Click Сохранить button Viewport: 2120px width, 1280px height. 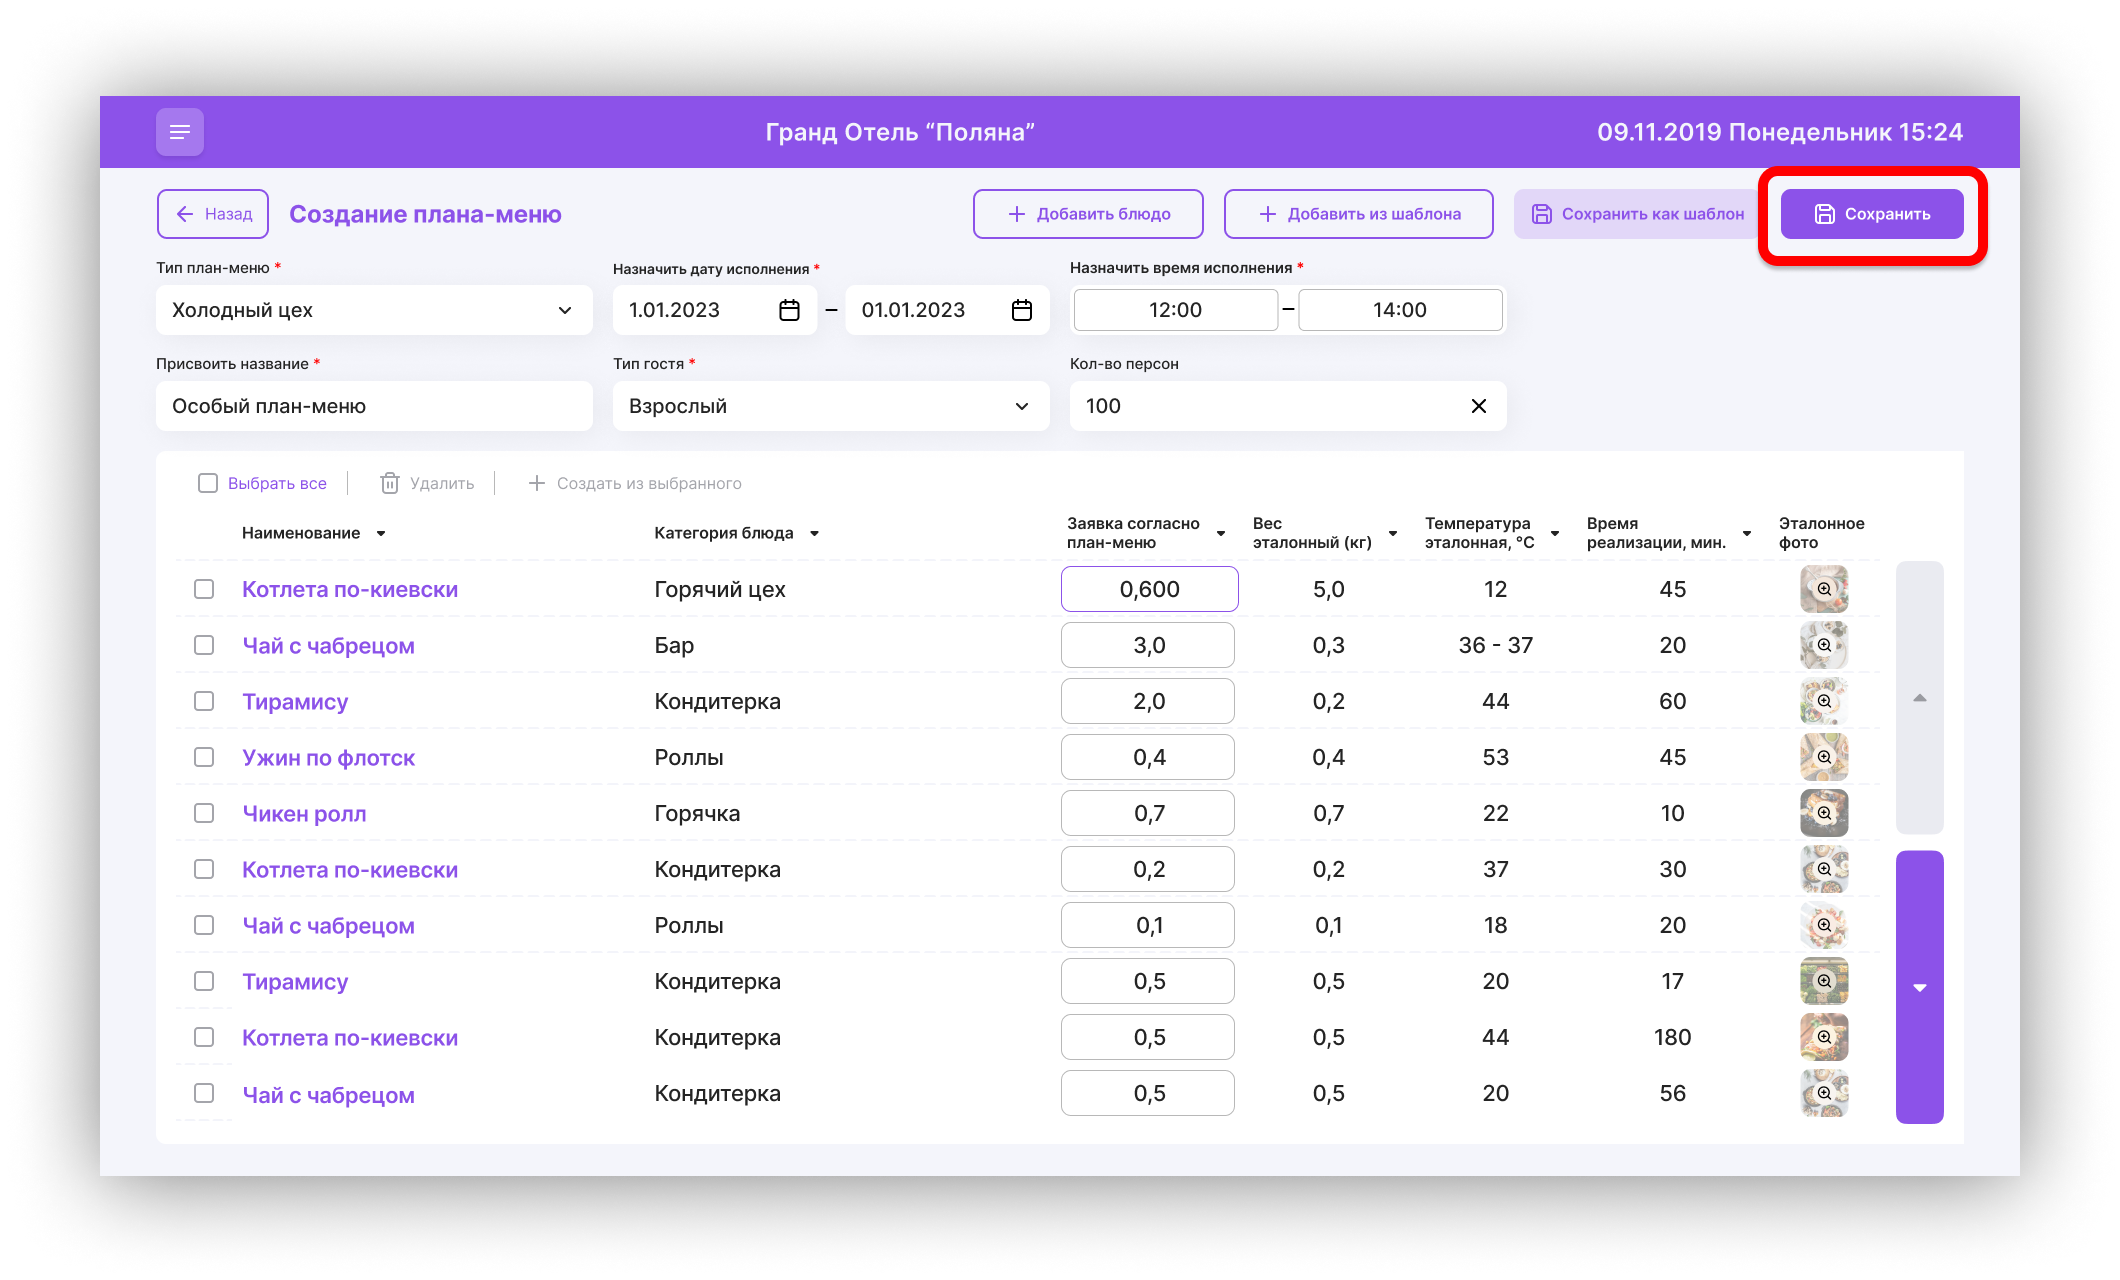click(1871, 214)
